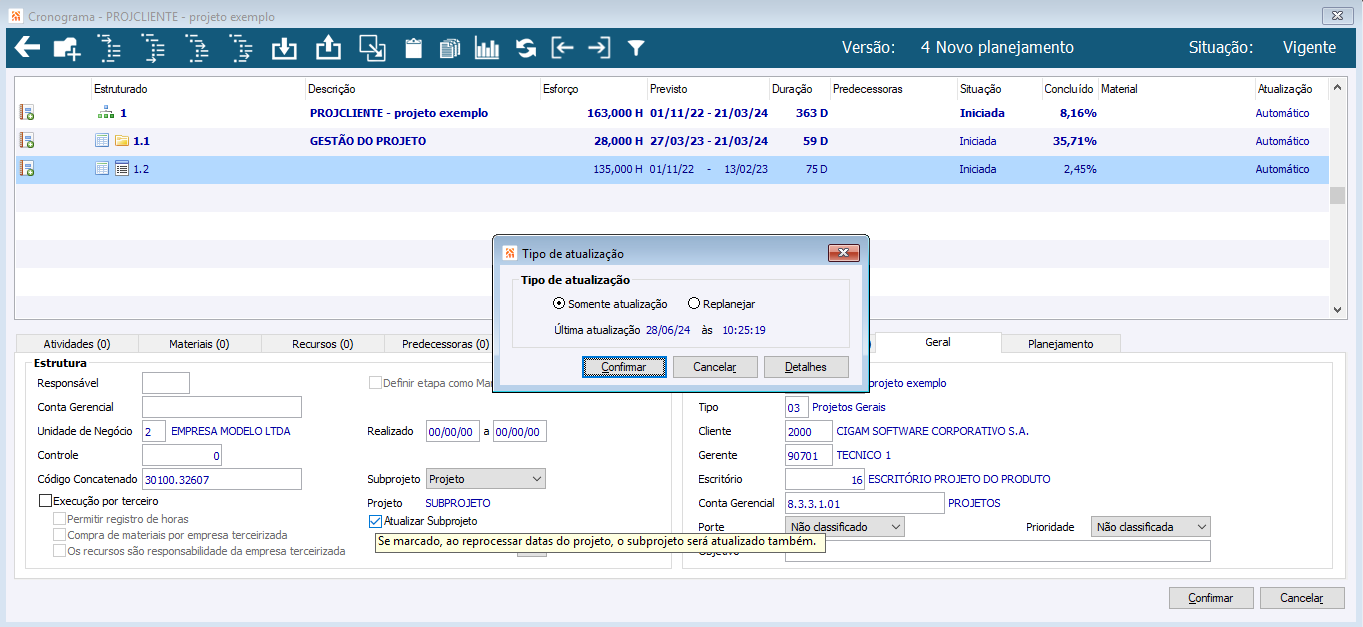Select the GESTÃO DO PROJETO row description
This screenshot has width=1363, height=627.
point(368,141)
